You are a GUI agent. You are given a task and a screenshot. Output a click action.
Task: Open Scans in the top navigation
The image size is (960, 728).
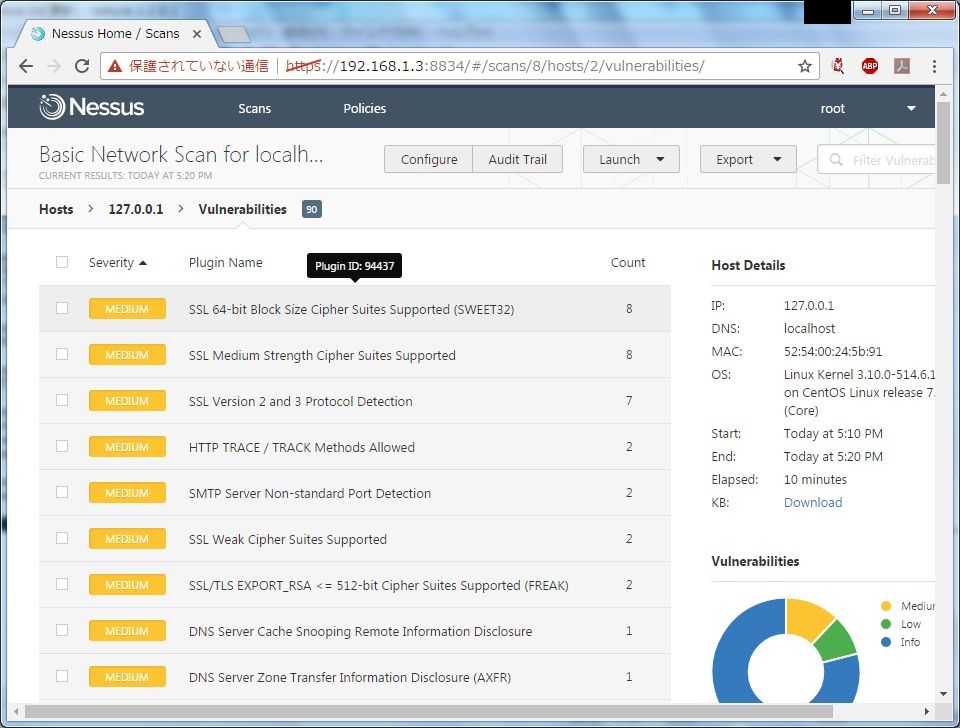click(255, 108)
